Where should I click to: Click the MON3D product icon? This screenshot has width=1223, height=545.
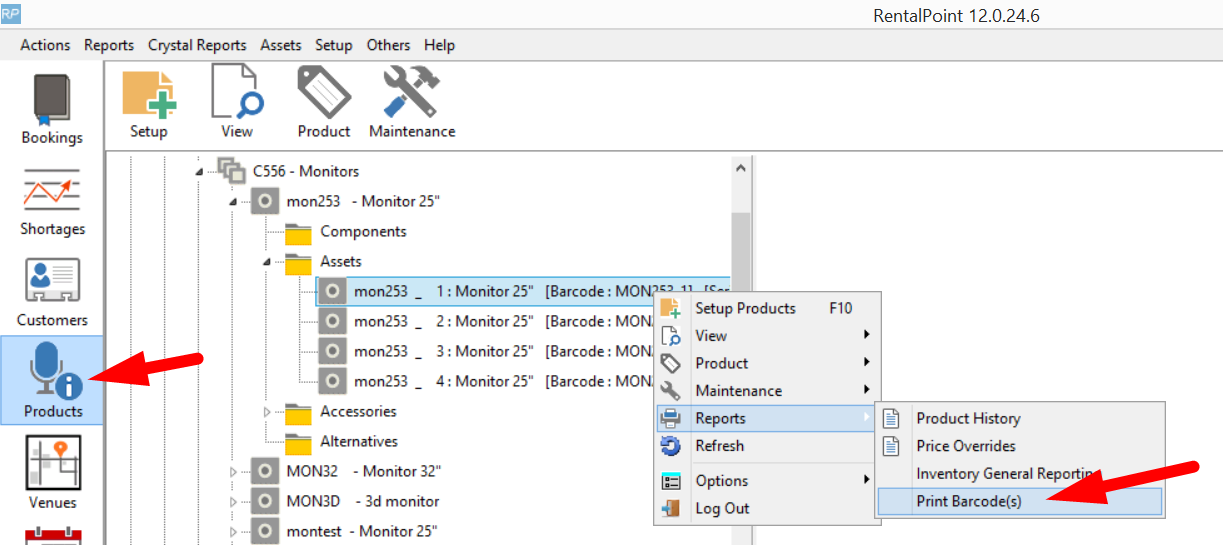(265, 501)
